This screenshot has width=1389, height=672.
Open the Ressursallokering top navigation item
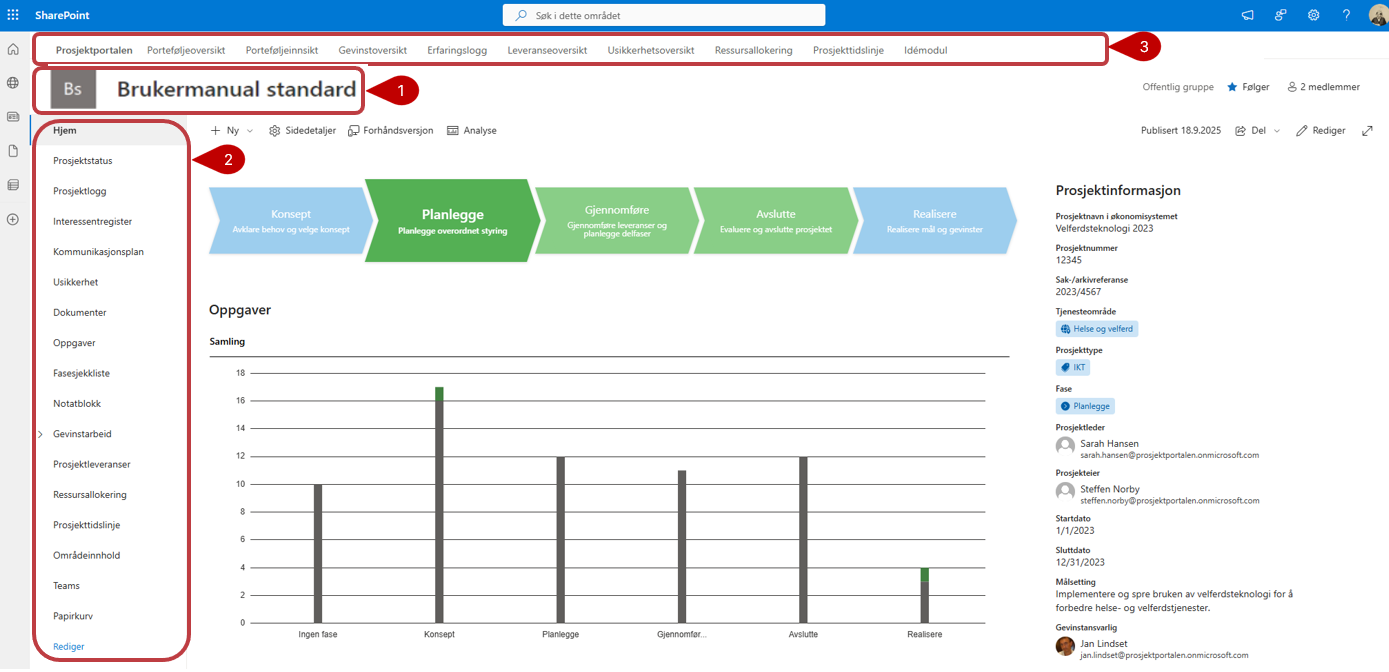click(753, 50)
